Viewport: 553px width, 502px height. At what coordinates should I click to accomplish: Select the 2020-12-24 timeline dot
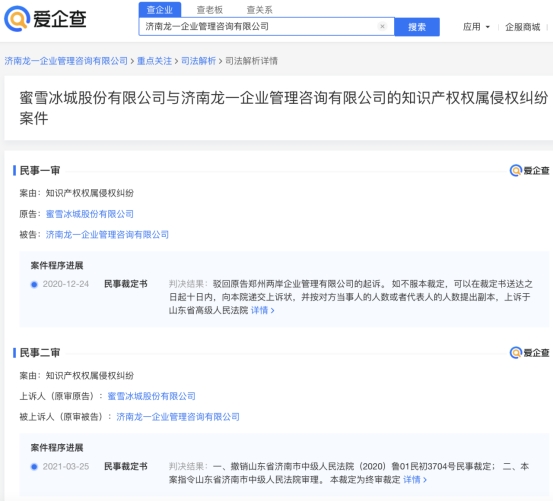pos(34,284)
